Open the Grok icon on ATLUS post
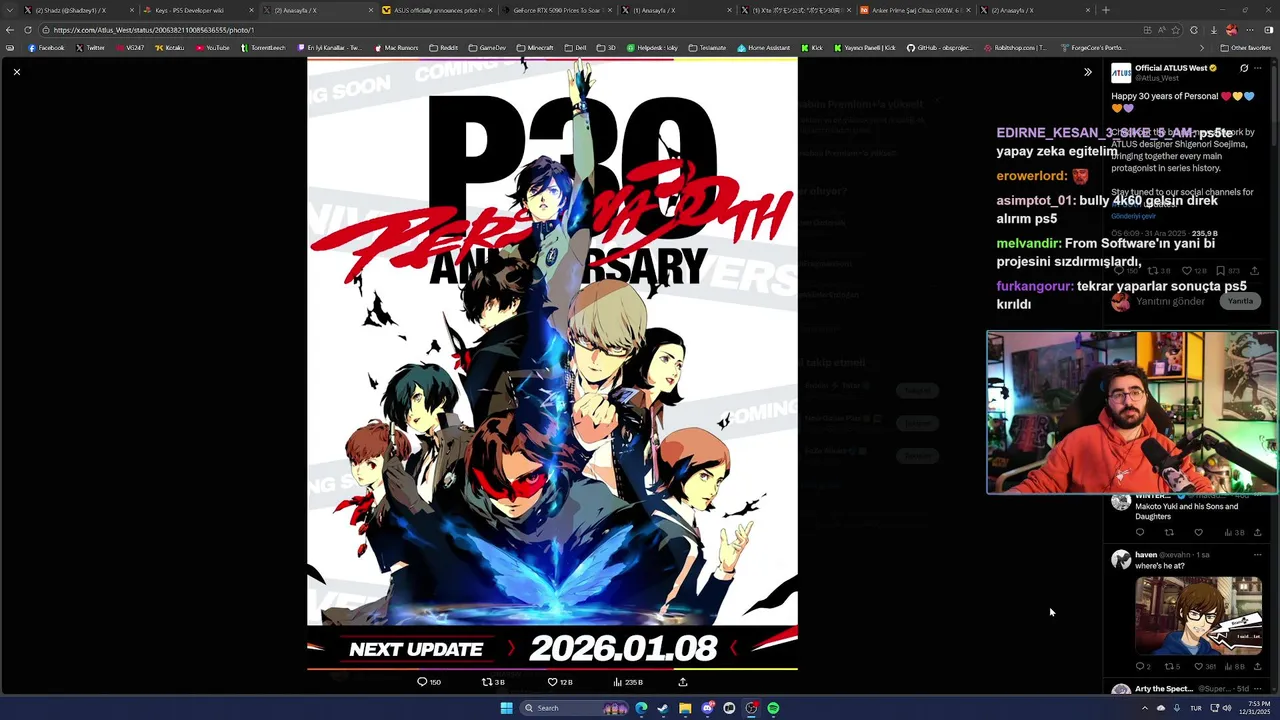 [x=1244, y=68]
